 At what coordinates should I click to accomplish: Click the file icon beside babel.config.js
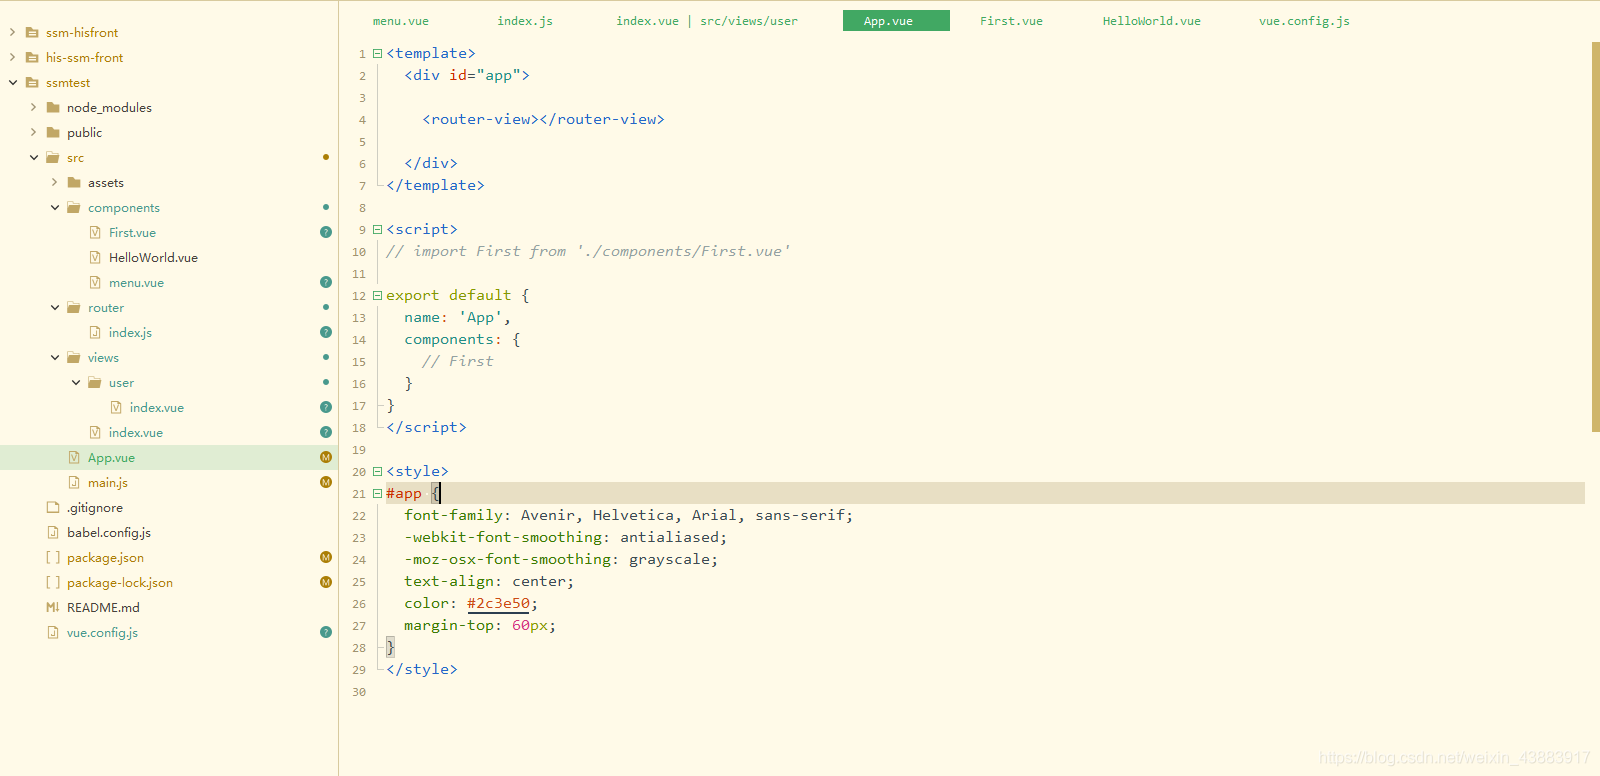click(53, 533)
